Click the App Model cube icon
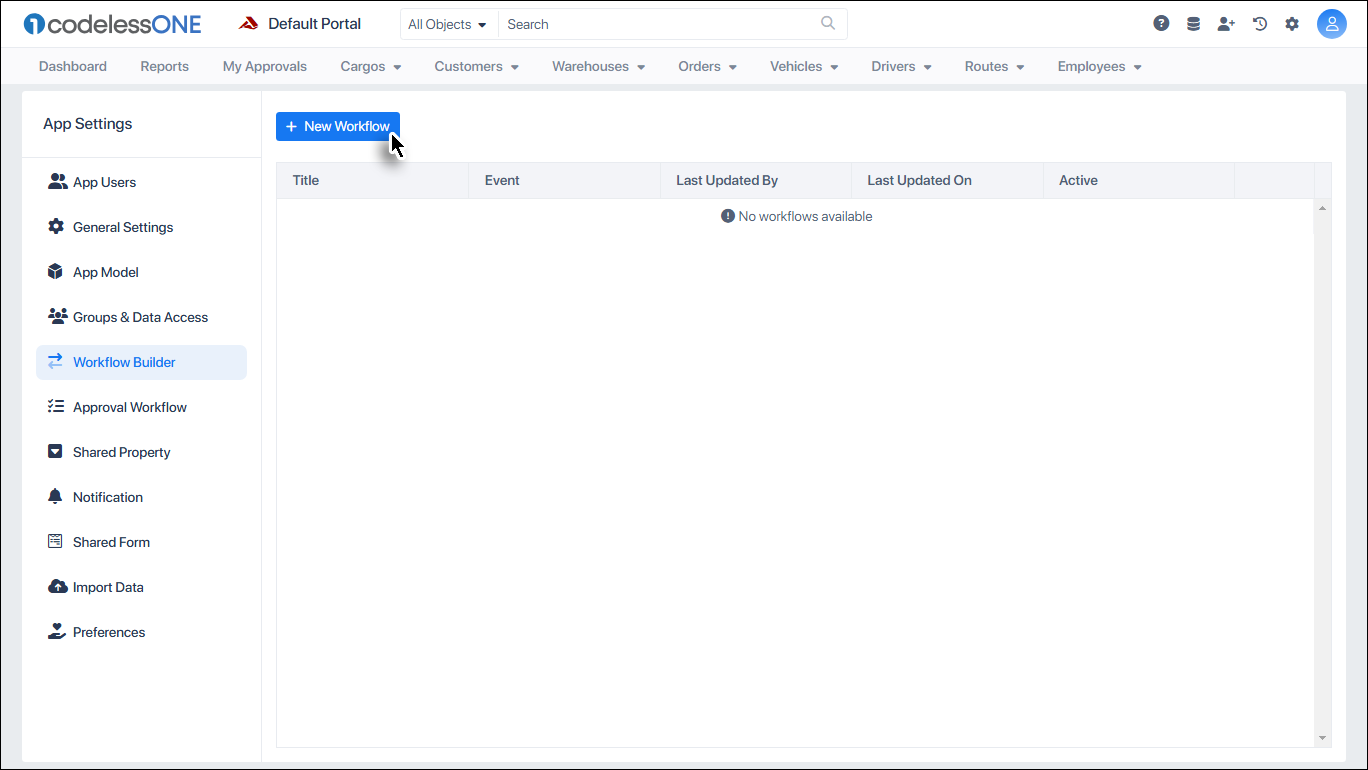The image size is (1368, 770). (56, 272)
